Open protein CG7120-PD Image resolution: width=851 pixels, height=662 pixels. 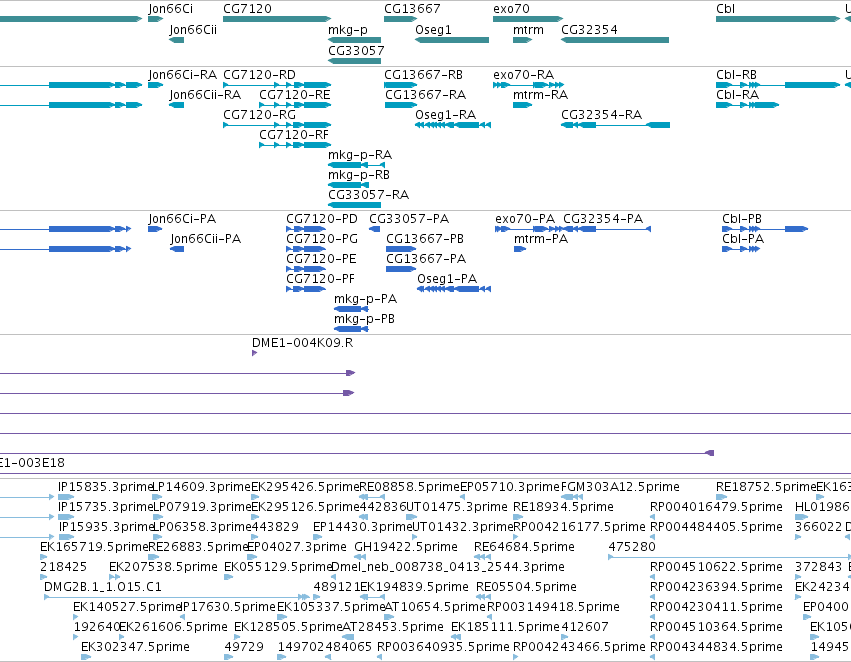(306, 229)
